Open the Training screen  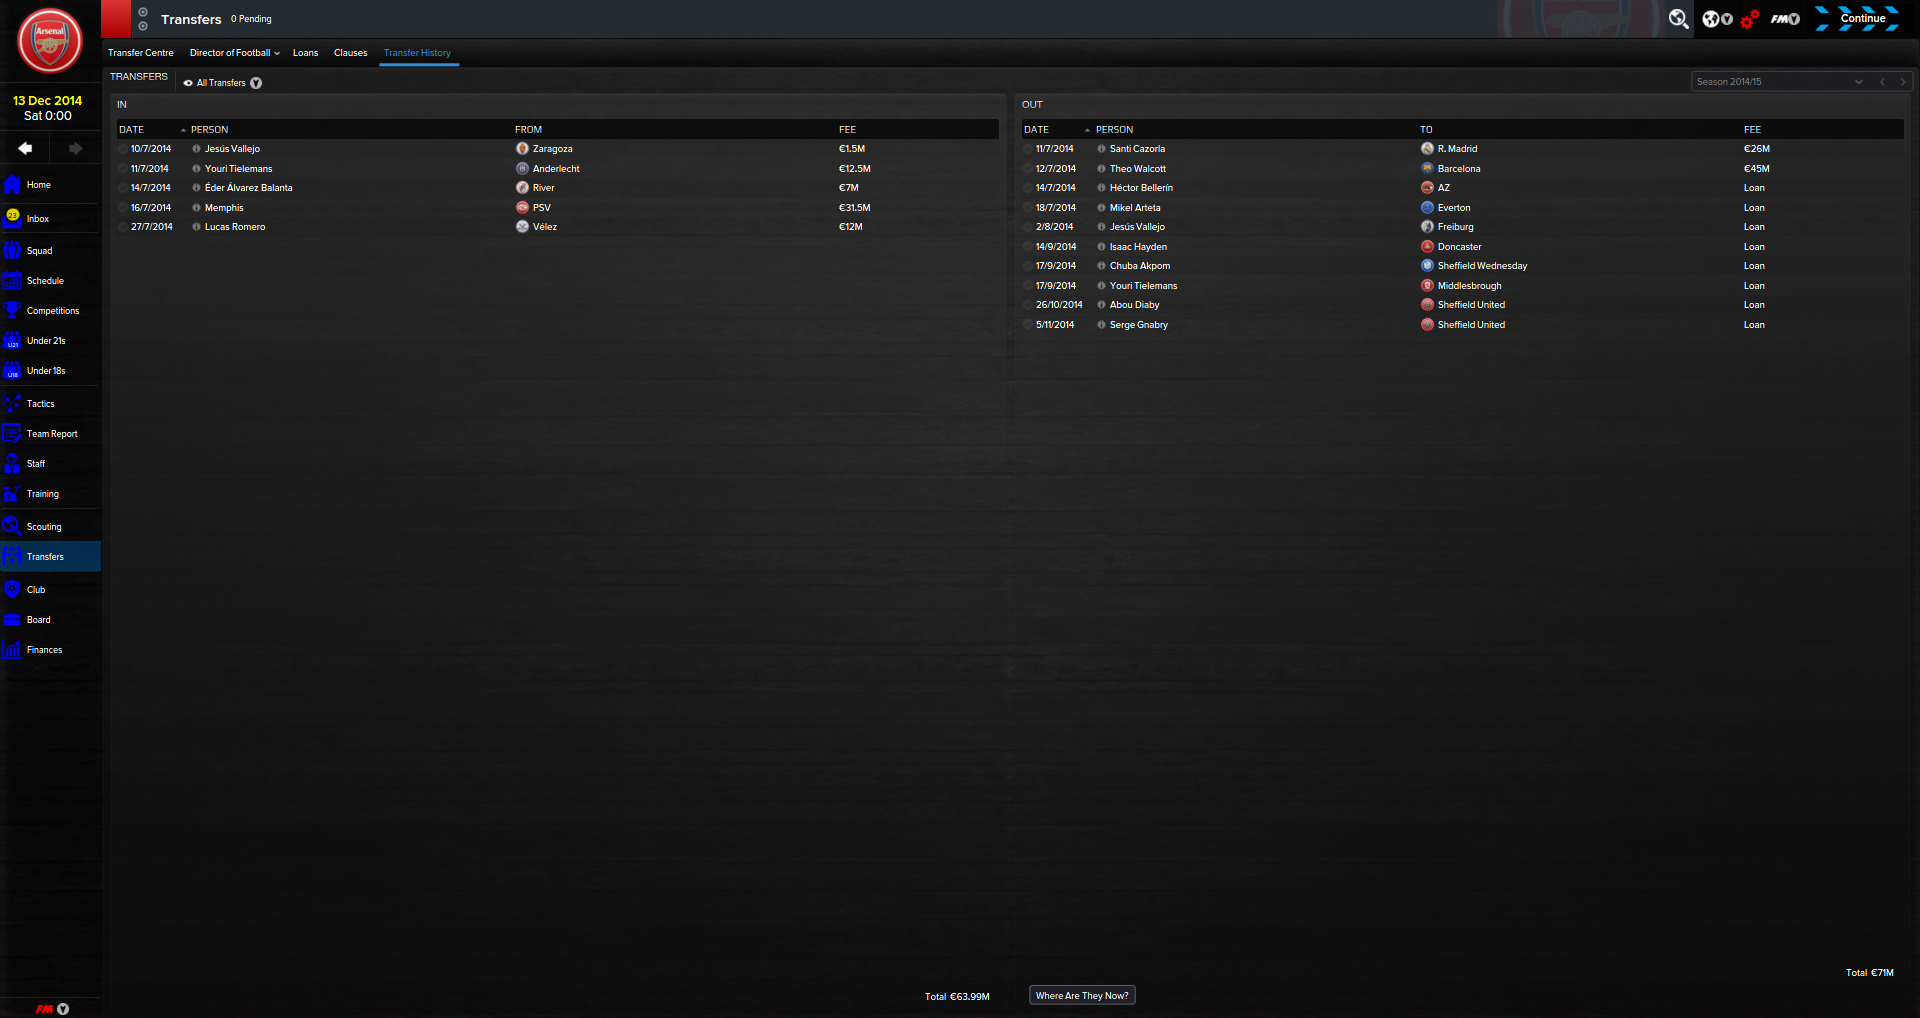[50, 494]
